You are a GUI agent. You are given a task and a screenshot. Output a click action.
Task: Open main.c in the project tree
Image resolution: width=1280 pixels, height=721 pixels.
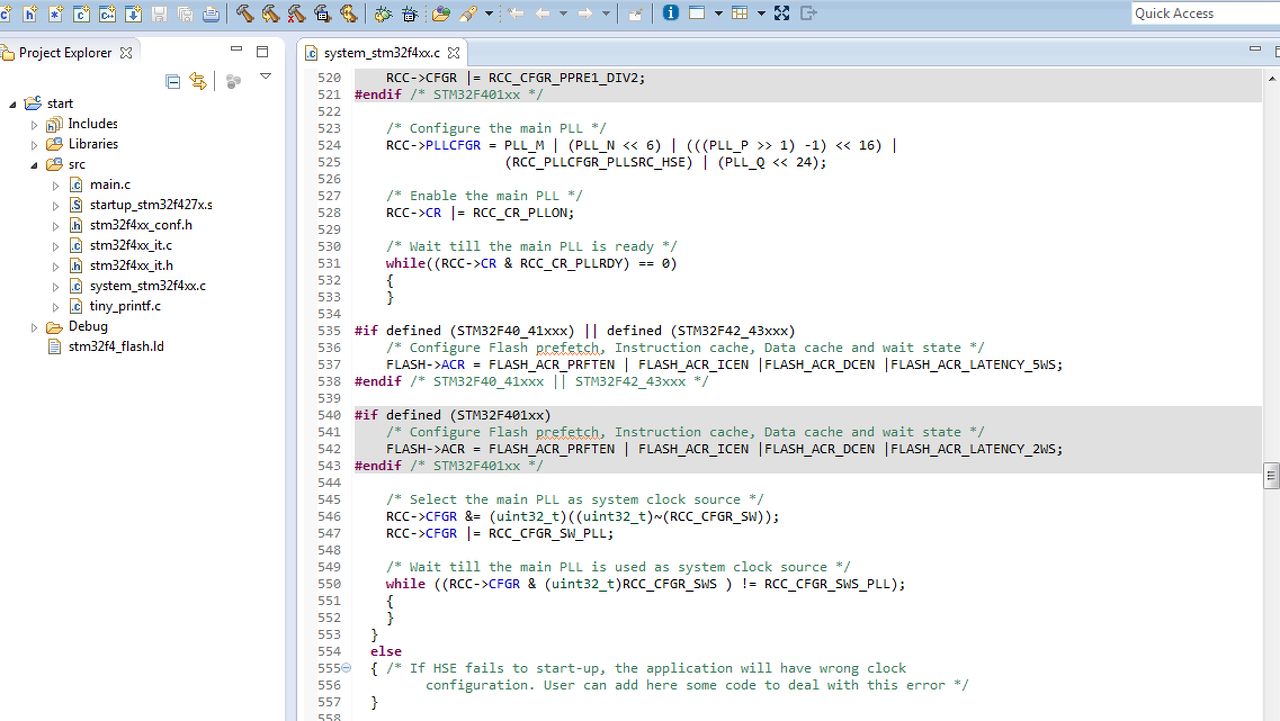[x=110, y=184]
